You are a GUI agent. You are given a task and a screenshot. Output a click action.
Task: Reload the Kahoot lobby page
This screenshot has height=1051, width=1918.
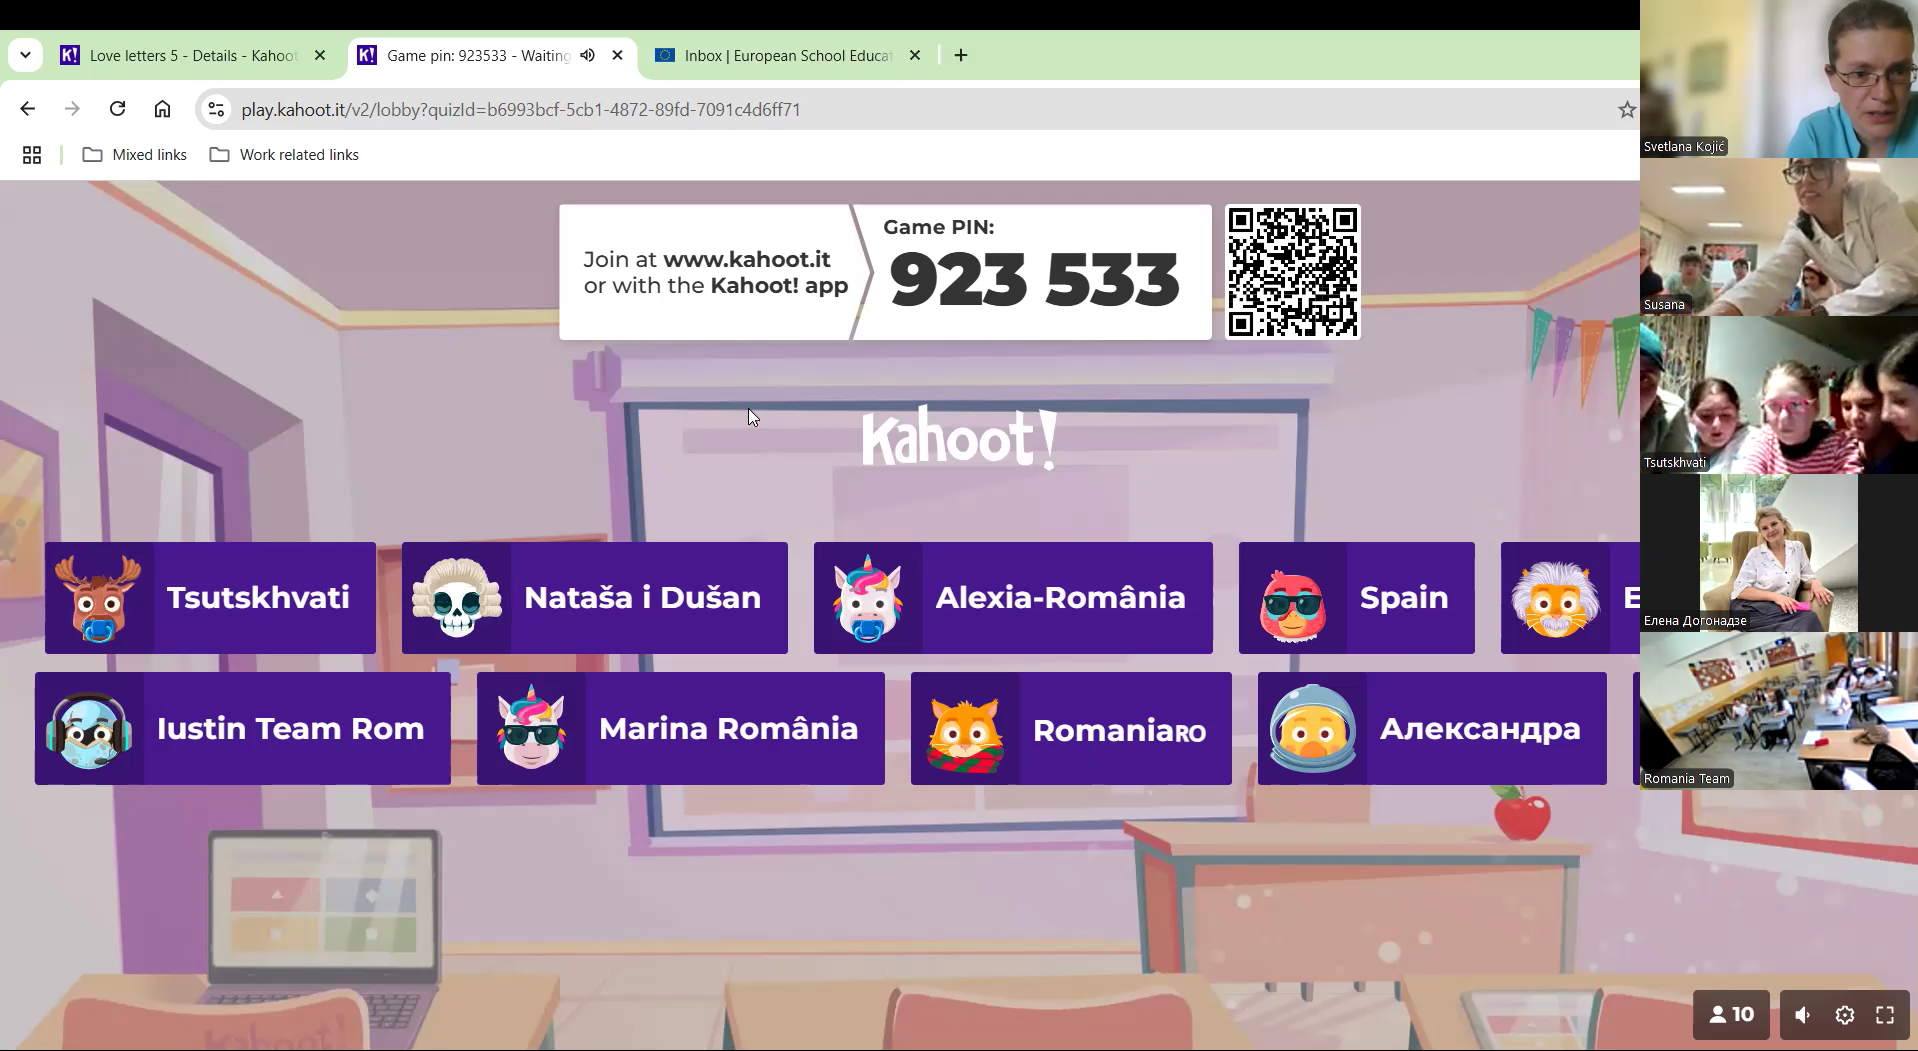click(117, 109)
